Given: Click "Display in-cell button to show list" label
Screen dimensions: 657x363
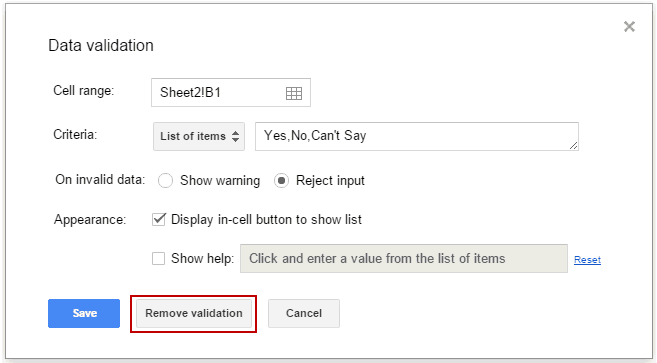Looking at the screenshot, I should 266,220.
